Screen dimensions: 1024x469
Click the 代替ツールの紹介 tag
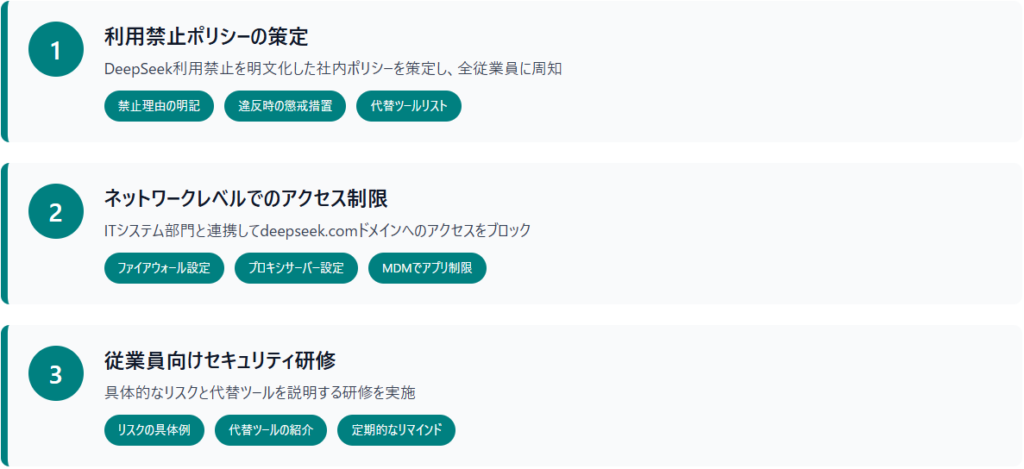(x=271, y=431)
